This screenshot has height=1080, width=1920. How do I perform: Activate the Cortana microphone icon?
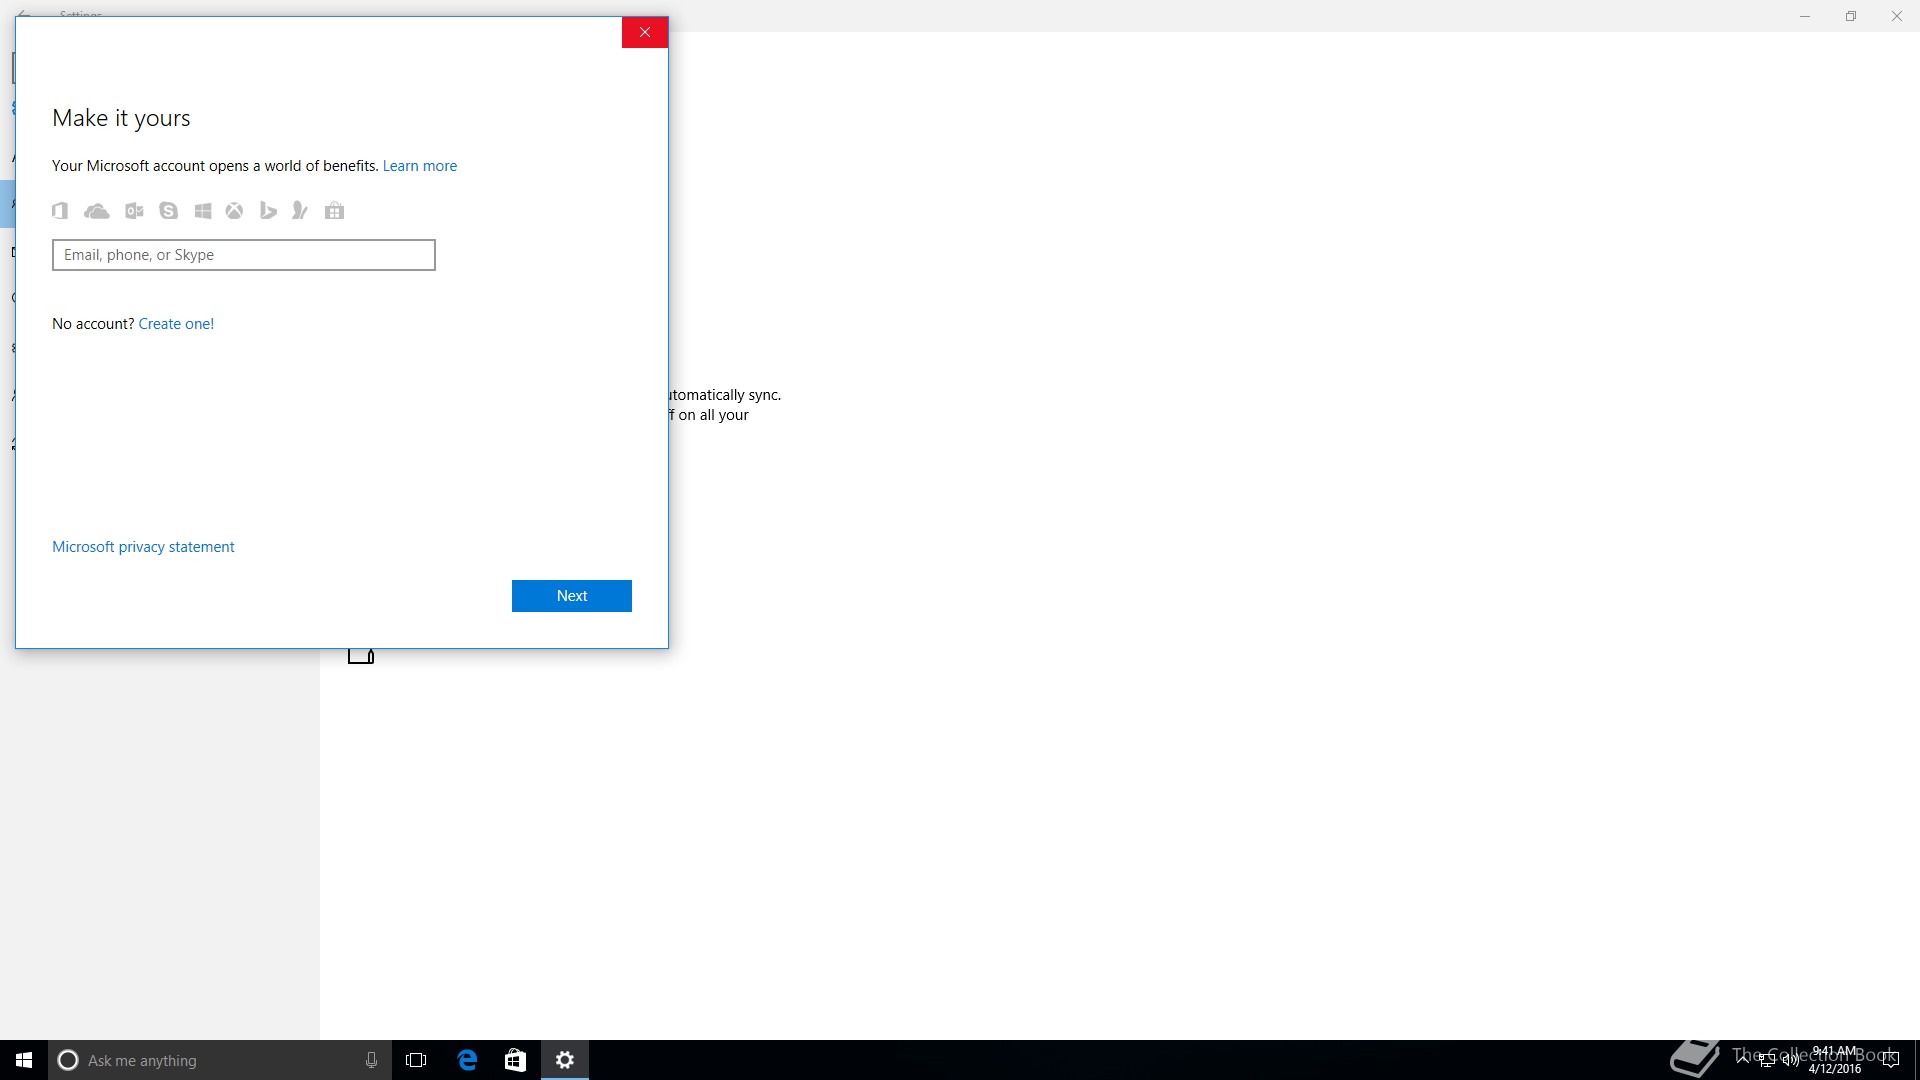coord(371,1060)
